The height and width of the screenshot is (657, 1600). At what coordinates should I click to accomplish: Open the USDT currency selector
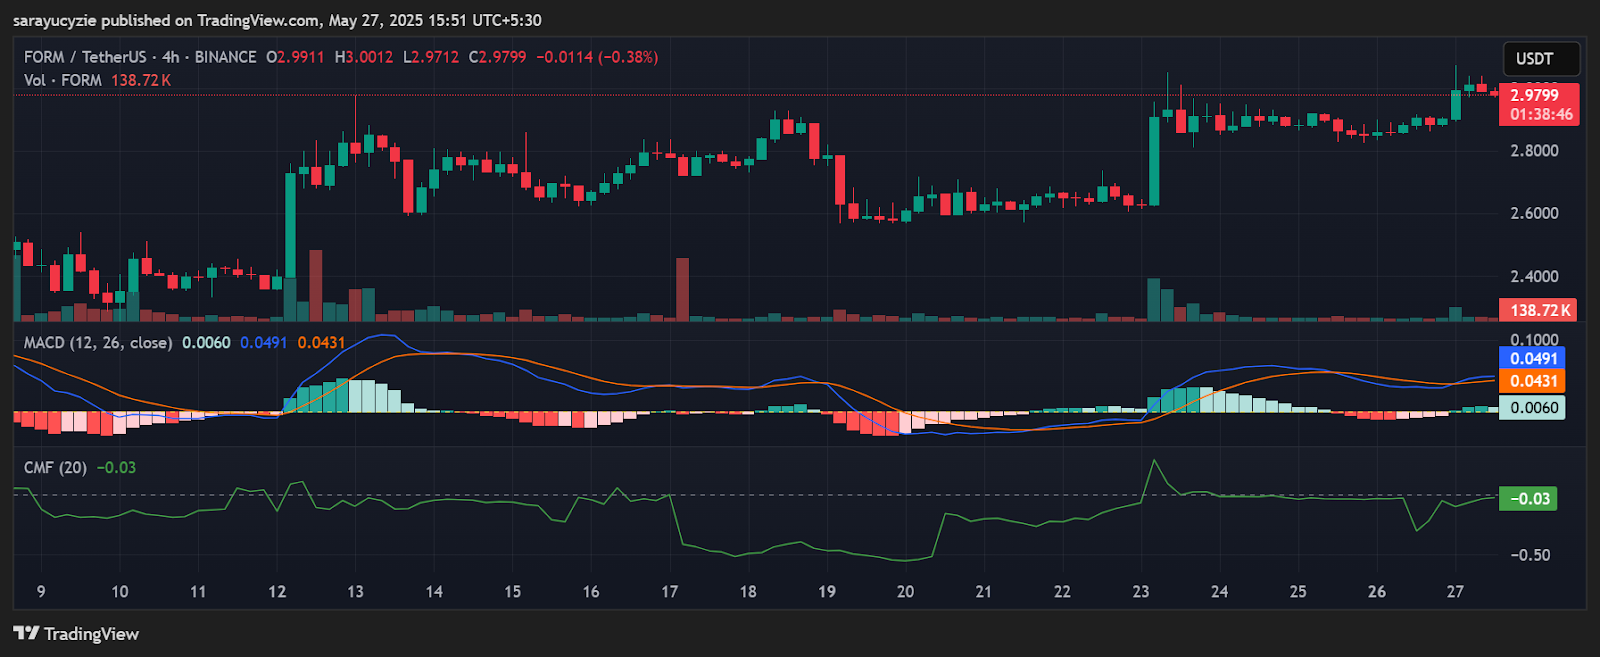(x=1541, y=59)
